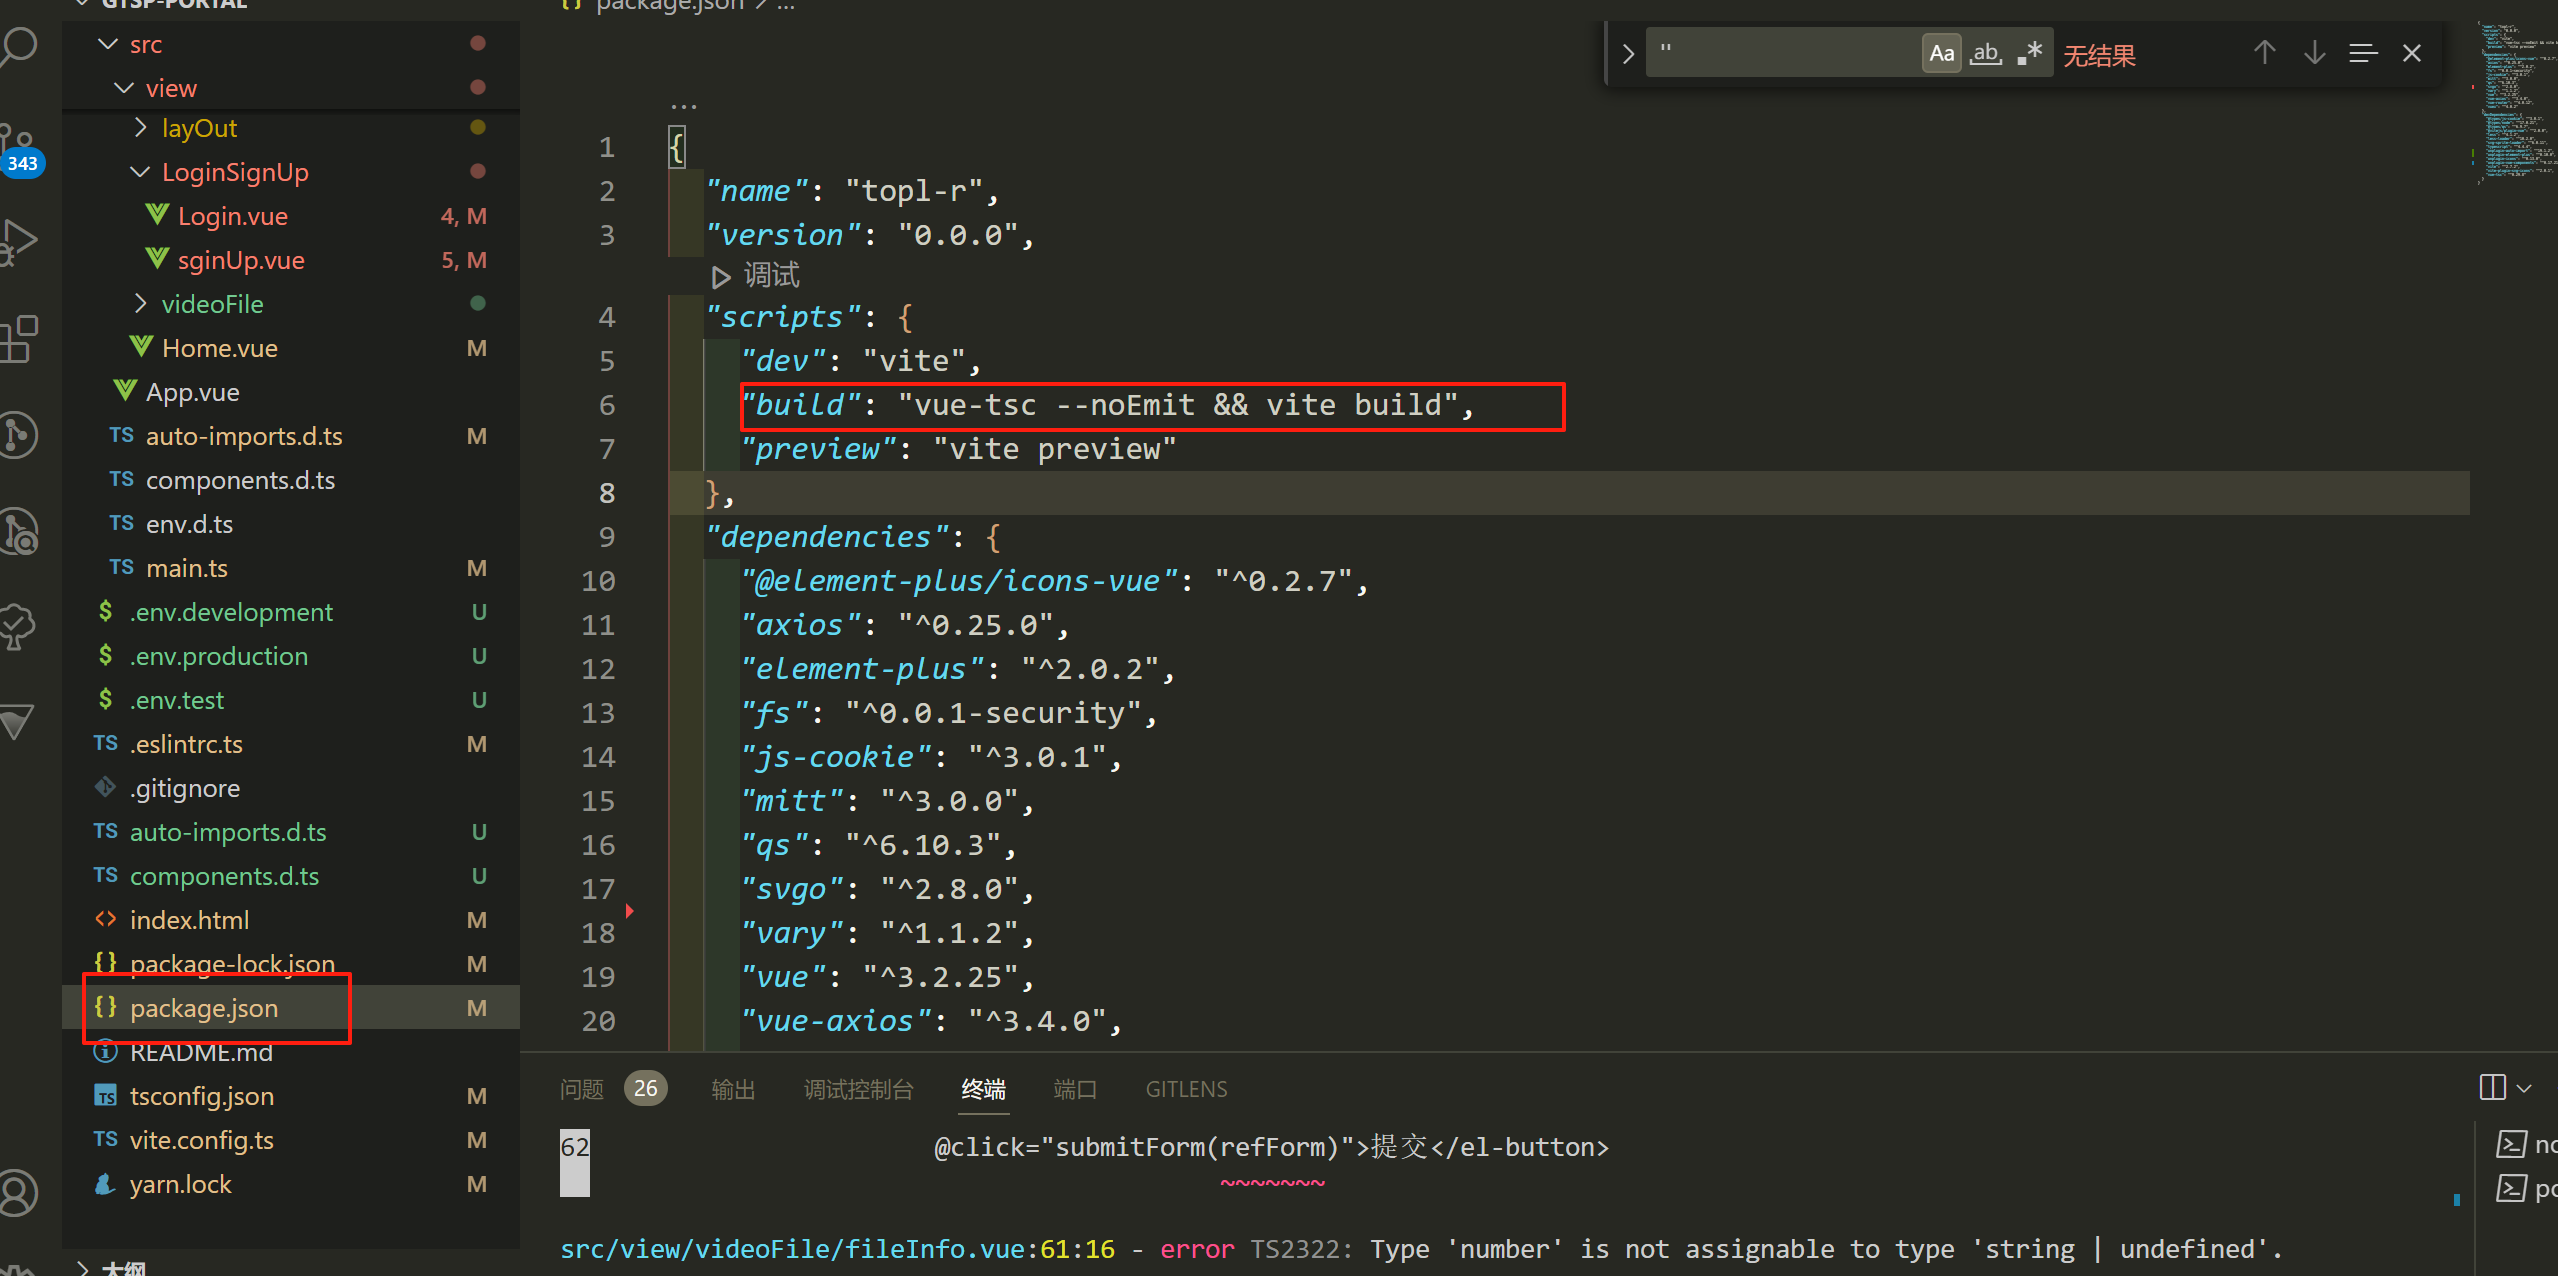Close the find widget
The width and height of the screenshot is (2558, 1276).
[x=2412, y=53]
